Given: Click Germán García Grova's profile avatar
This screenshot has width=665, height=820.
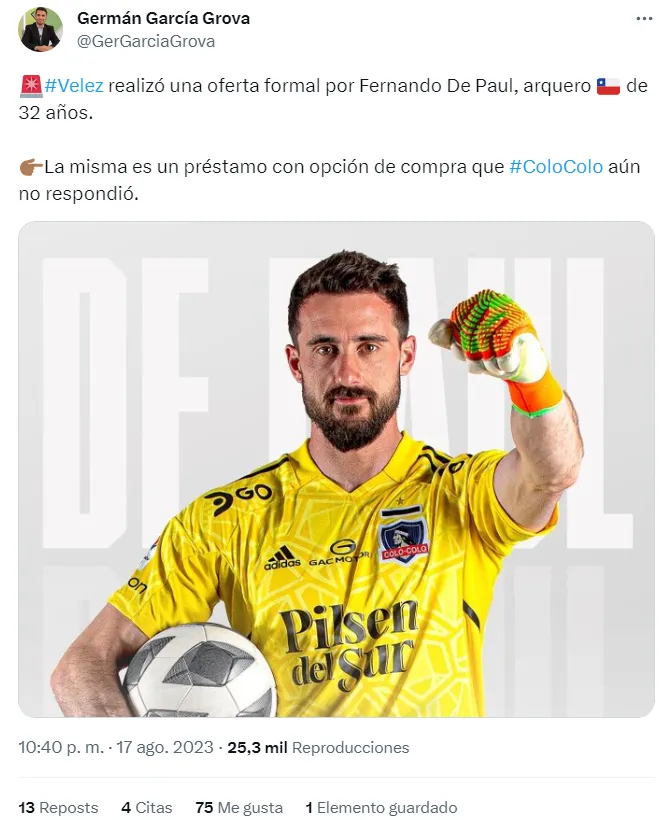Looking at the screenshot, I should point(40,30).
